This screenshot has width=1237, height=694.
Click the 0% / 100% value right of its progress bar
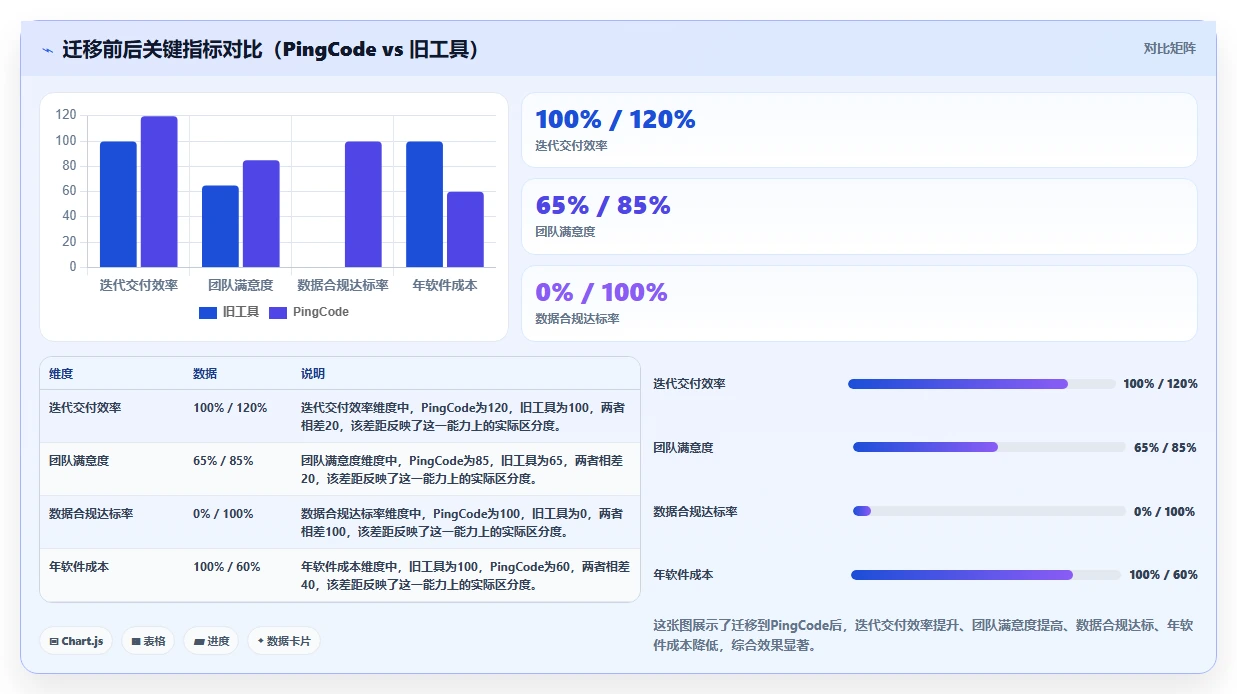1165,512
